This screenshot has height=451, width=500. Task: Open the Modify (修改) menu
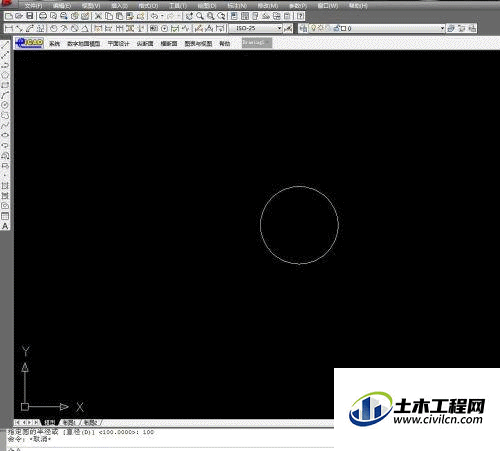click(268, 5)
